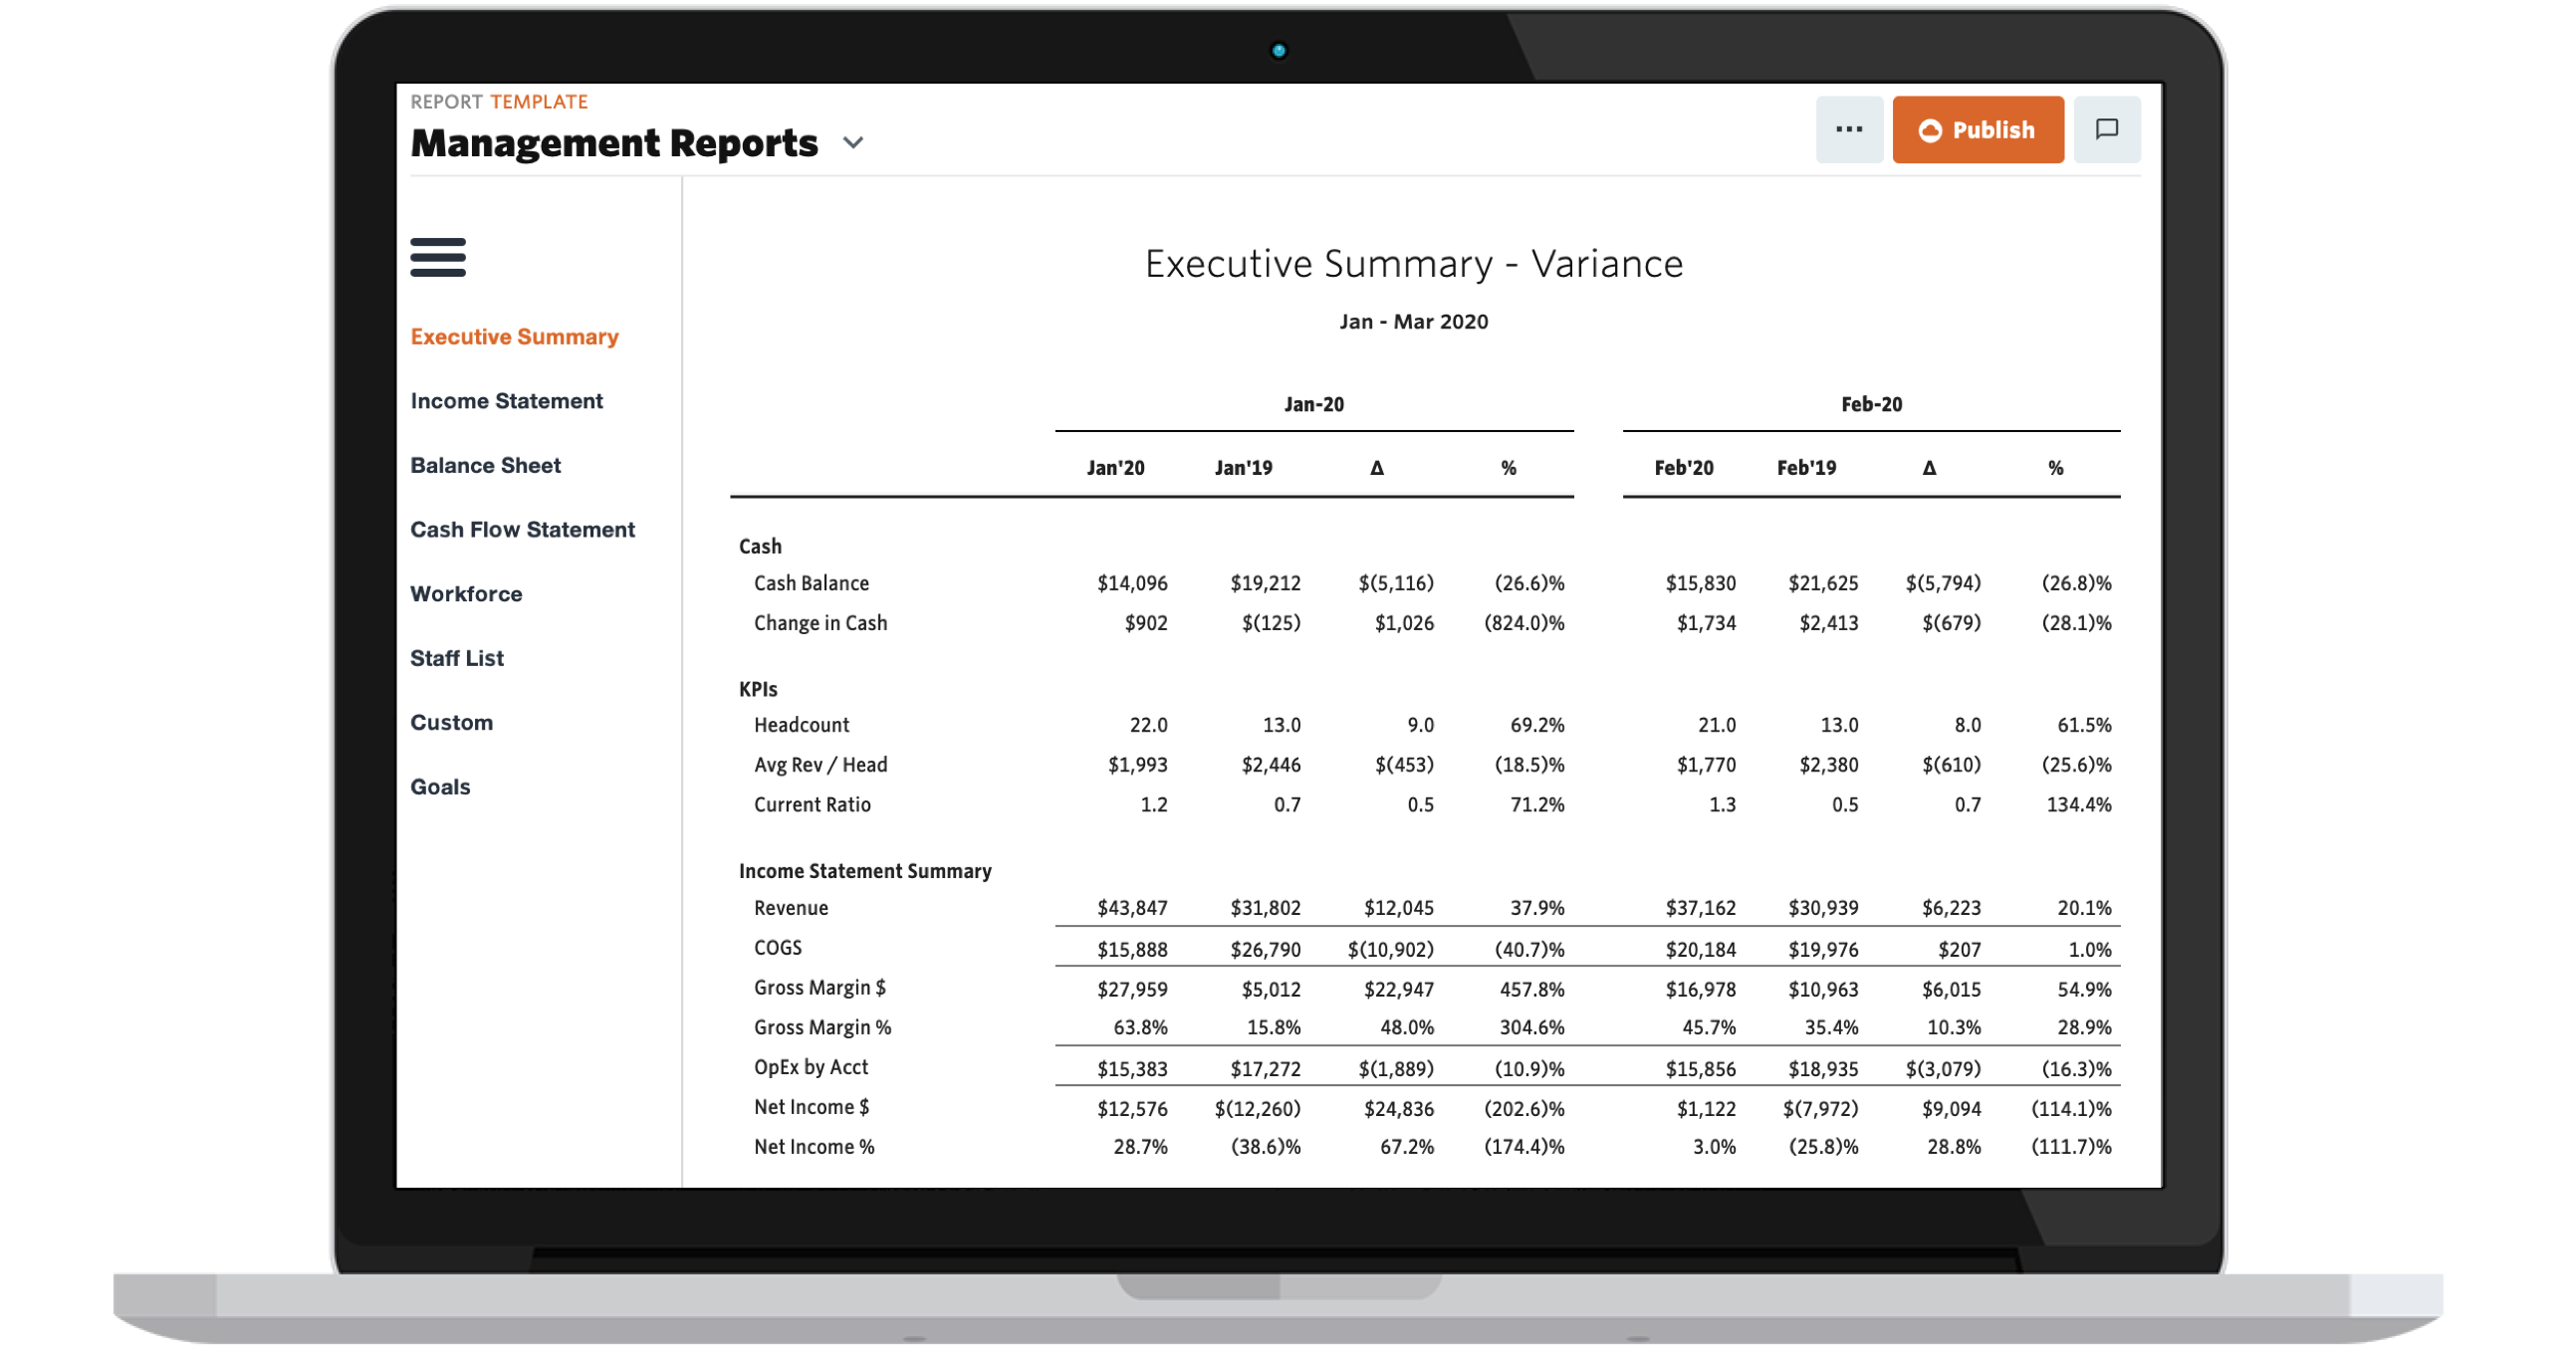Click the TEMPLATE label above the title
The height and width of the screenshot is (1348, 2576).
pyautogui.click(x=539, y=102)
